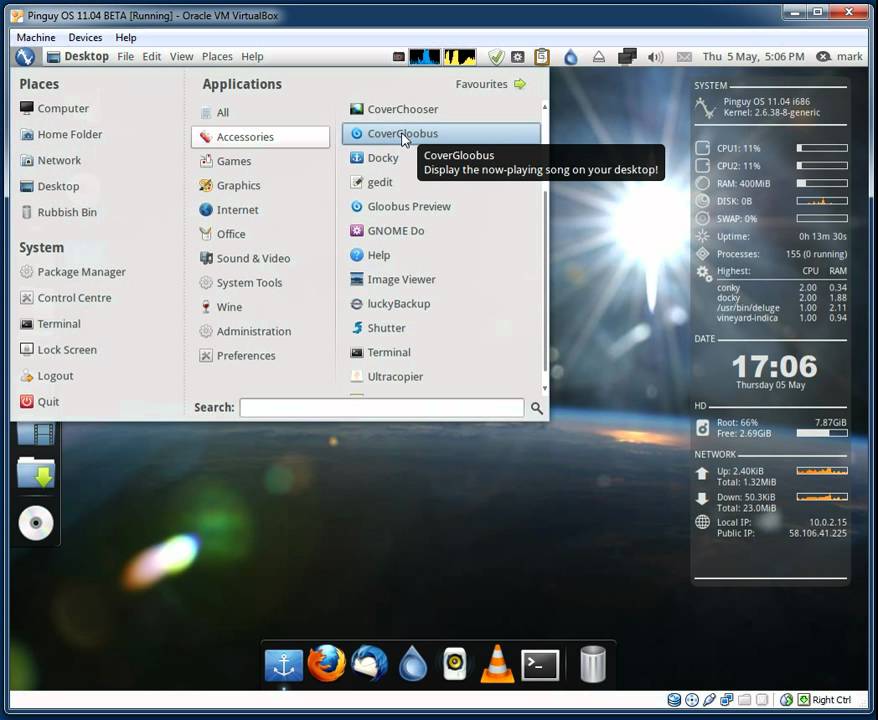Click the yellow system monitor graph in panel
Image resolution: width=878 pixels, height=720 pixels.
pyautogui.click(x=460, y=57)
